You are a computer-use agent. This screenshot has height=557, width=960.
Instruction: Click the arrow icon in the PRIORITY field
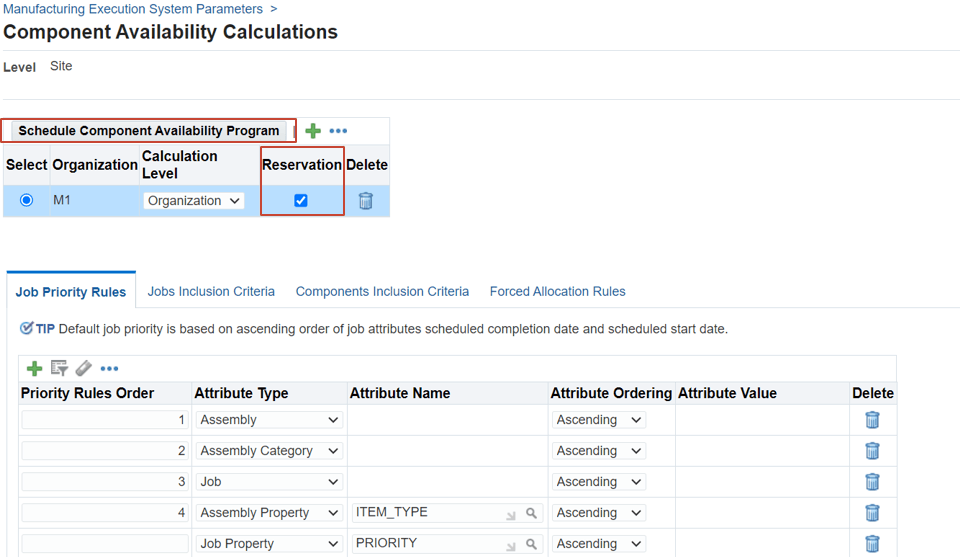point(511,546)
